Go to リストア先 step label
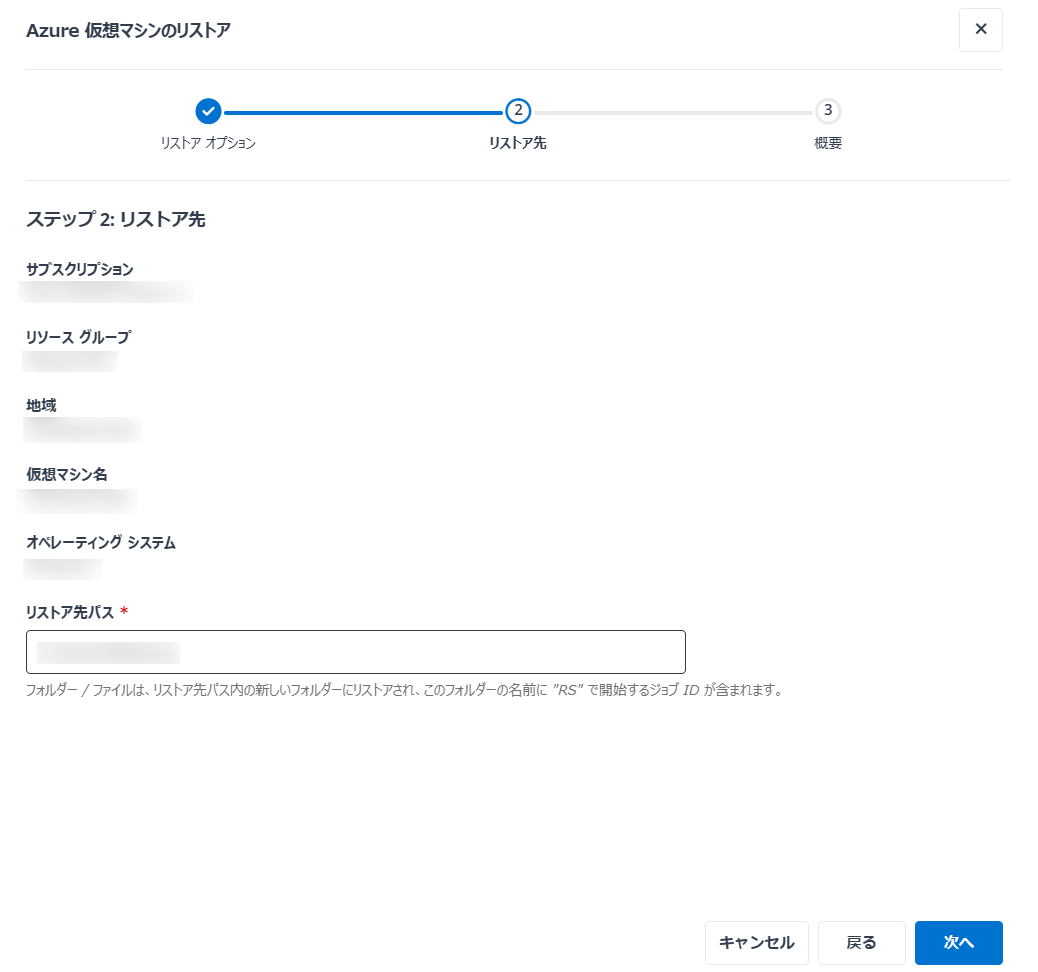 [x=518, y=143]
